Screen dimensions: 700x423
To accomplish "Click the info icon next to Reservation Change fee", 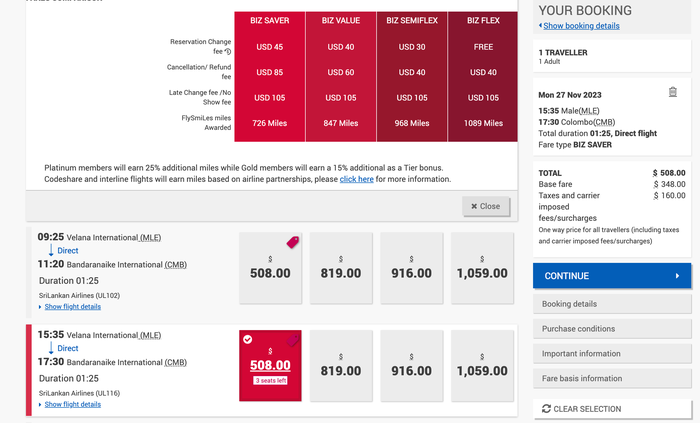I will pyautogui.click(x=228, y=52).
